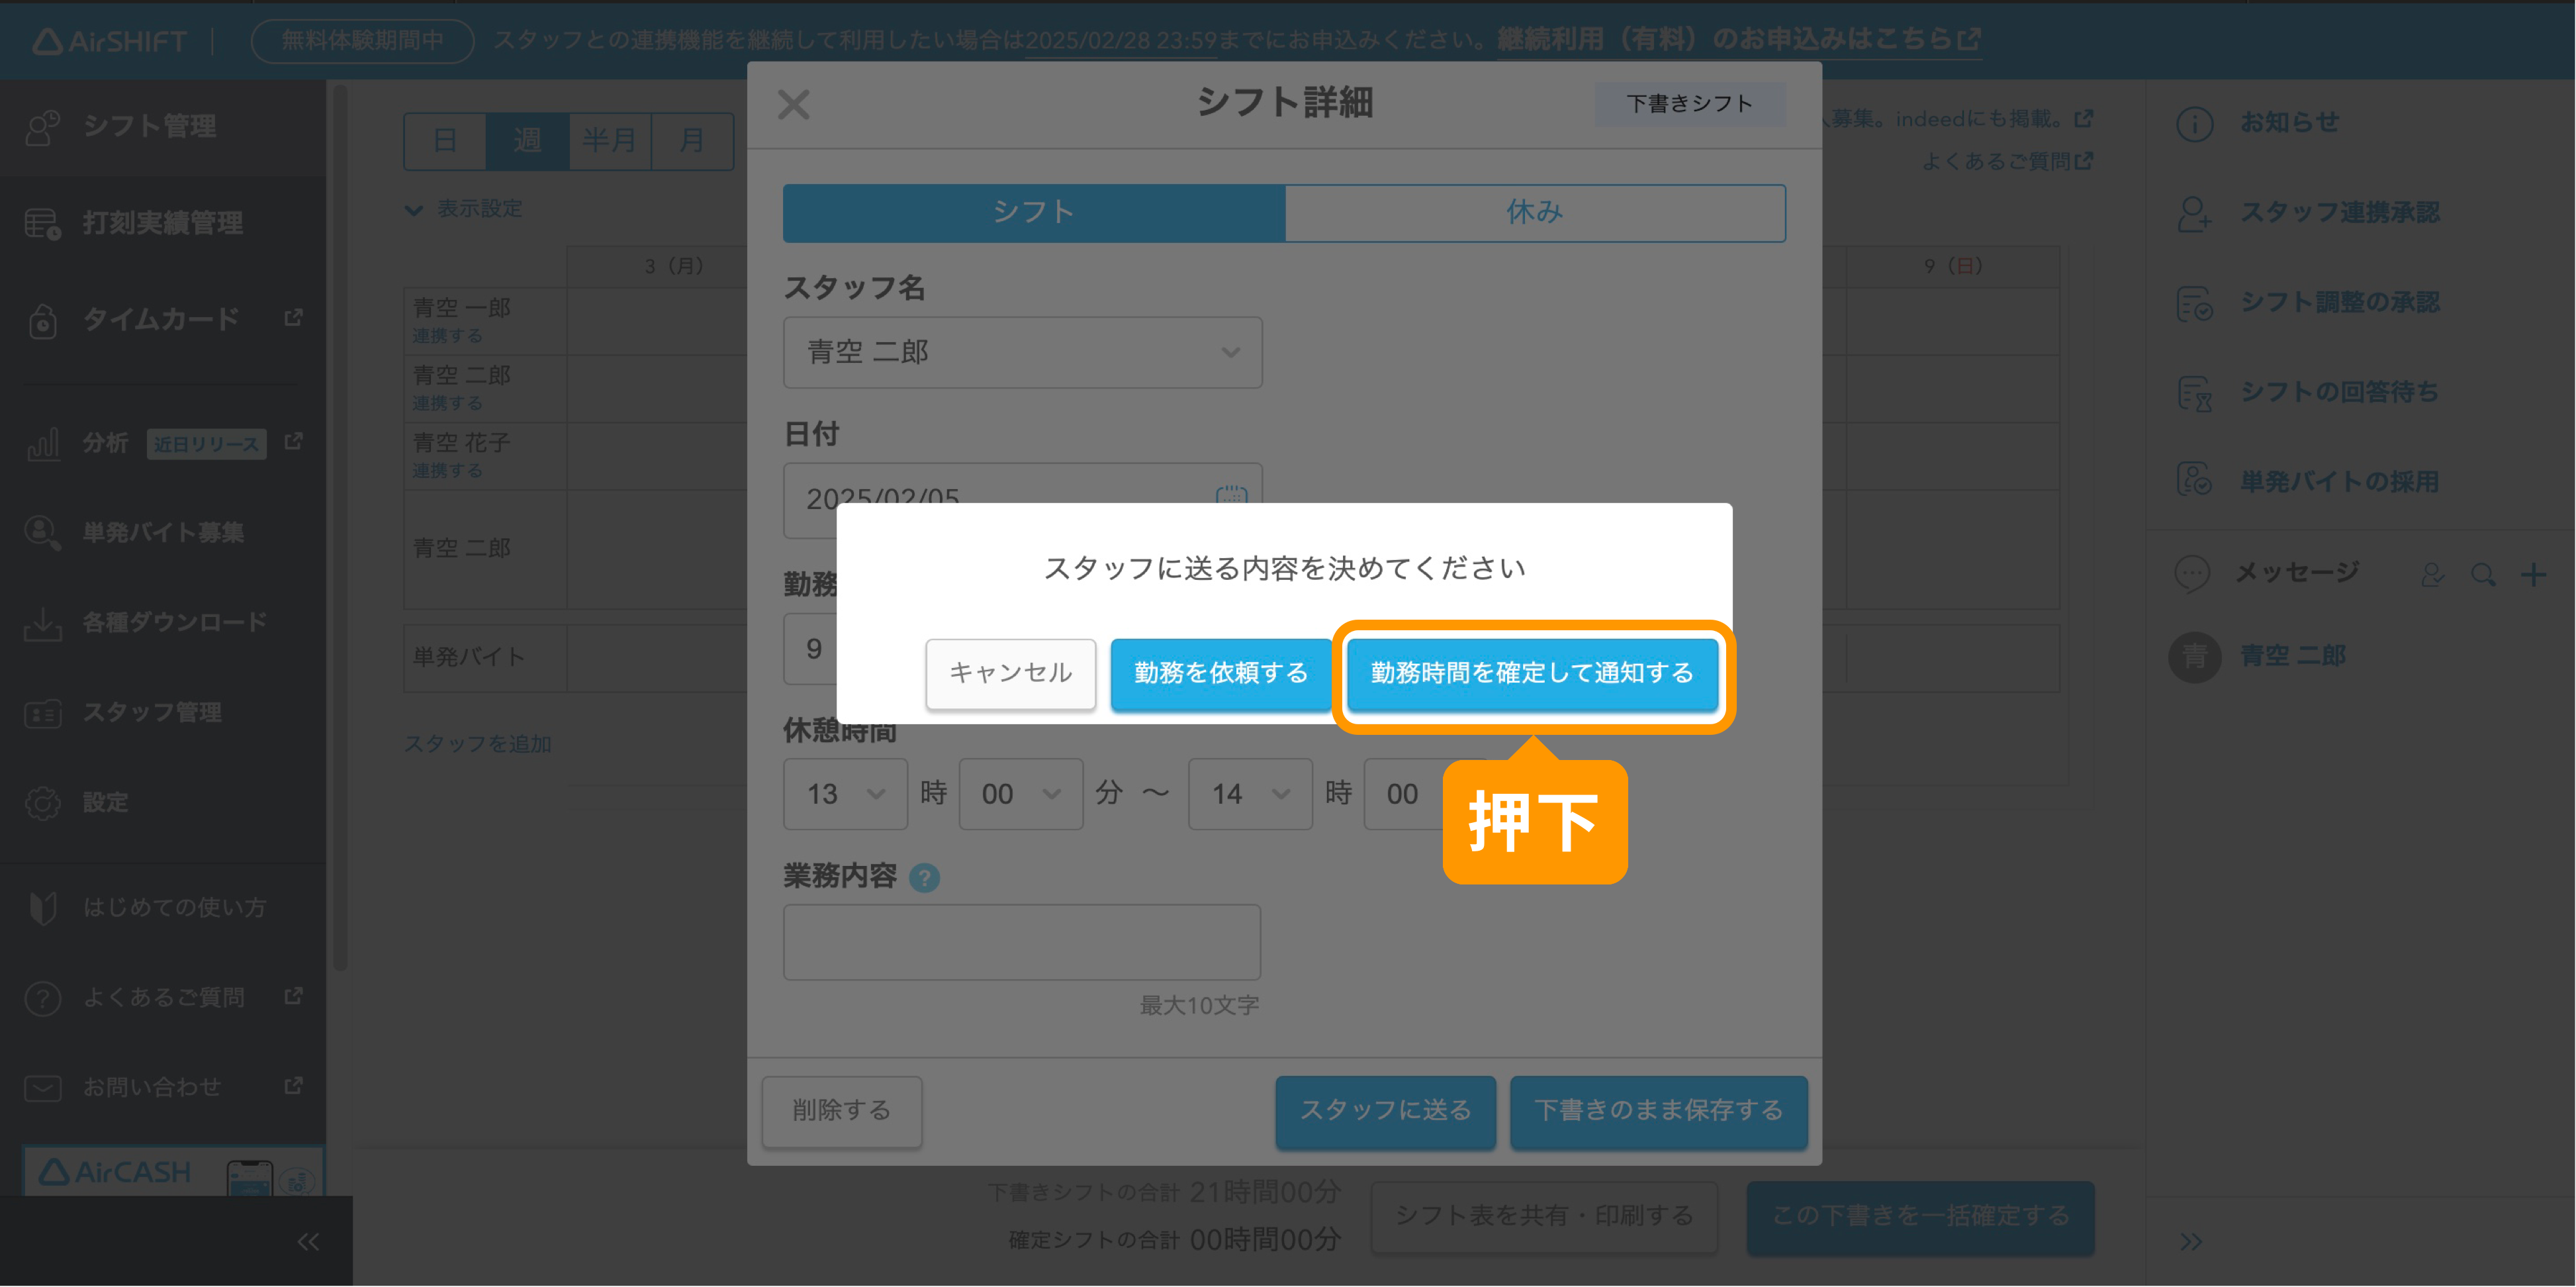This screenshot has width=2576, height=1287.
Task: Click the シフト管理 sidebar icon
Action: [42, 127]
